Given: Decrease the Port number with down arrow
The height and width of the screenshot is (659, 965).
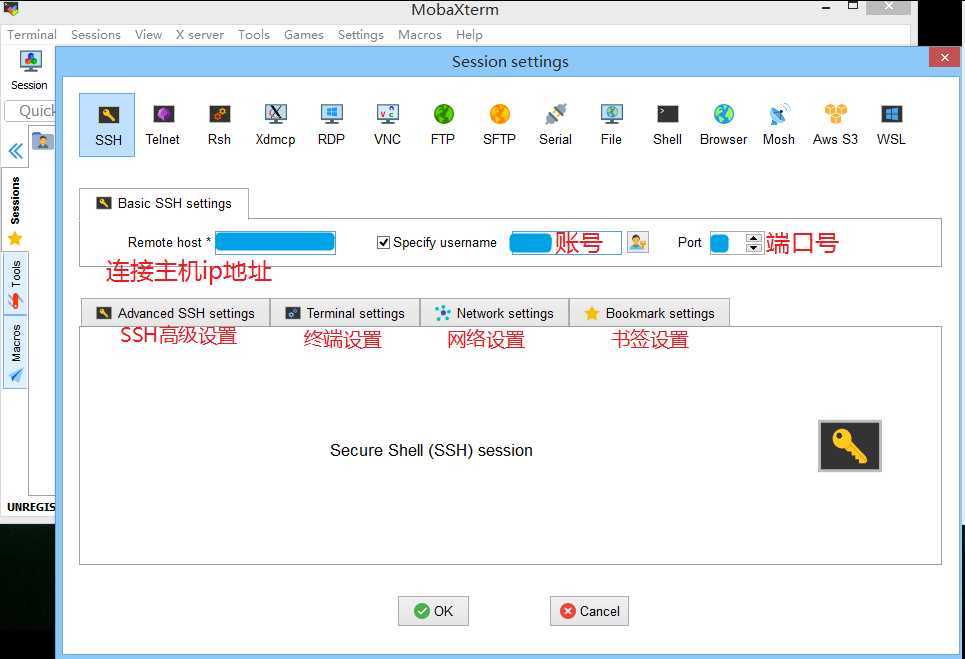Looking at the screenshot, I should tap(754, 248).
